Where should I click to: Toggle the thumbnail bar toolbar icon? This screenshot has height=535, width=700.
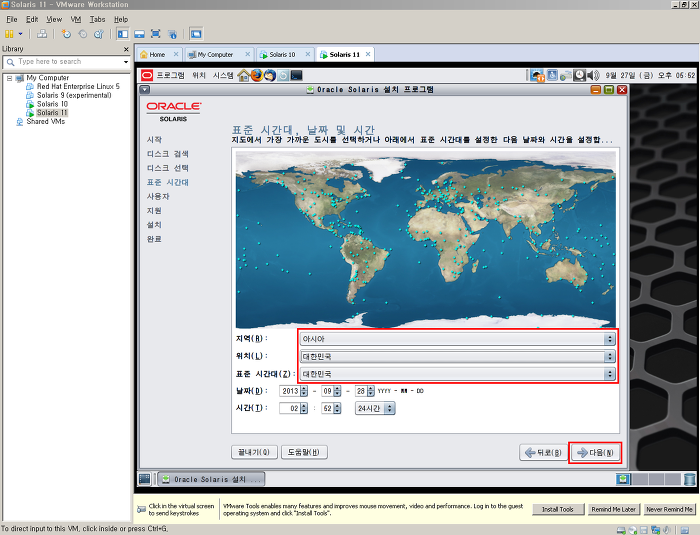(x=139, y=34)
